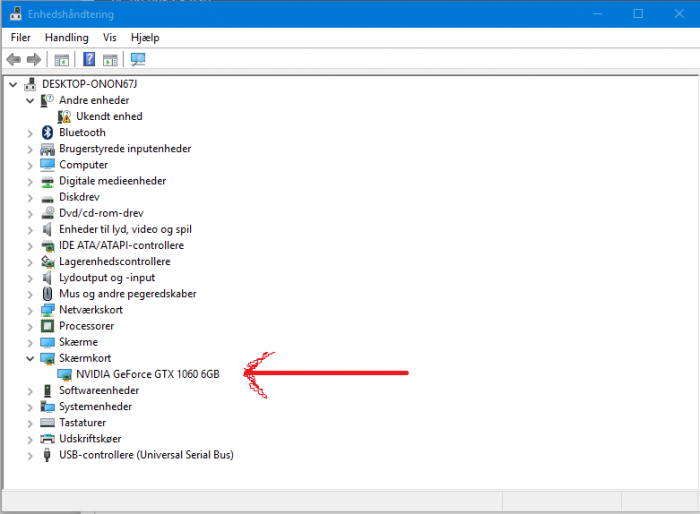700x514 pixels.
Task: Click the Dvd/cd-rom-drev disc icon
Action: click(x=47, y=213)
